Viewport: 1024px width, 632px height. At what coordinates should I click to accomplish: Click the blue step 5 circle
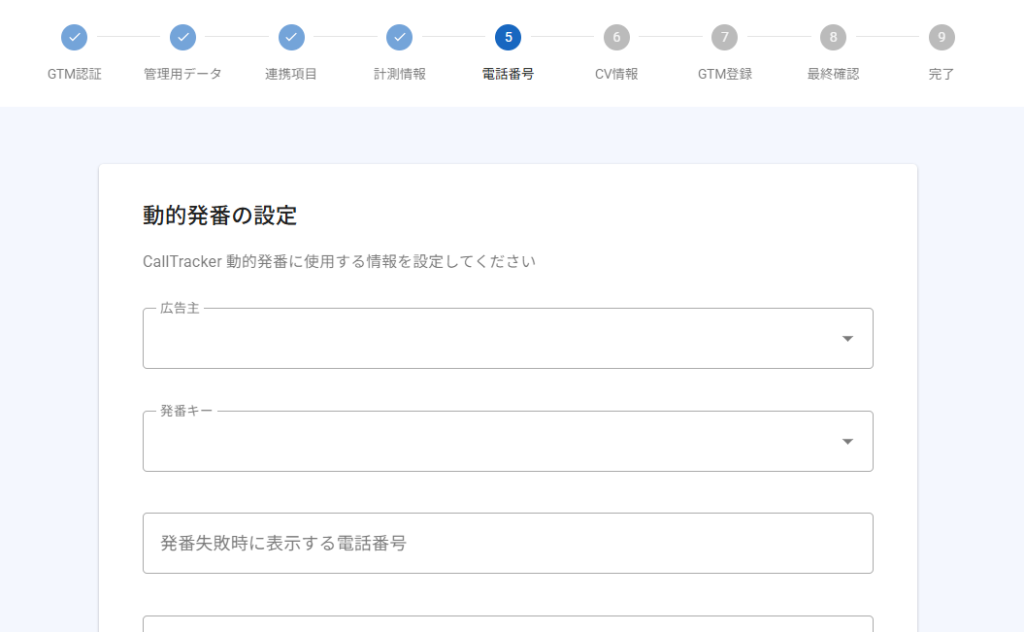click(508, 38)
